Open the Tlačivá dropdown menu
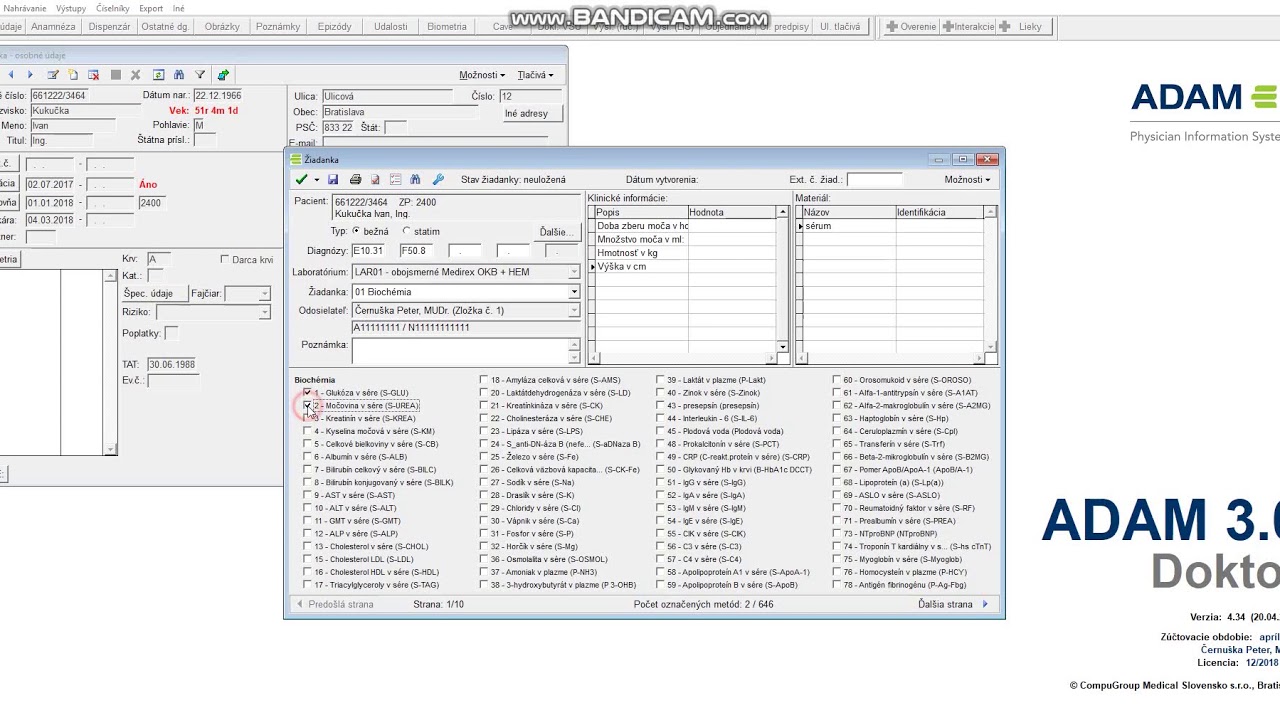Image resolution: width=1280 pixels, height=720 pixels. click(x=535, y=75)
